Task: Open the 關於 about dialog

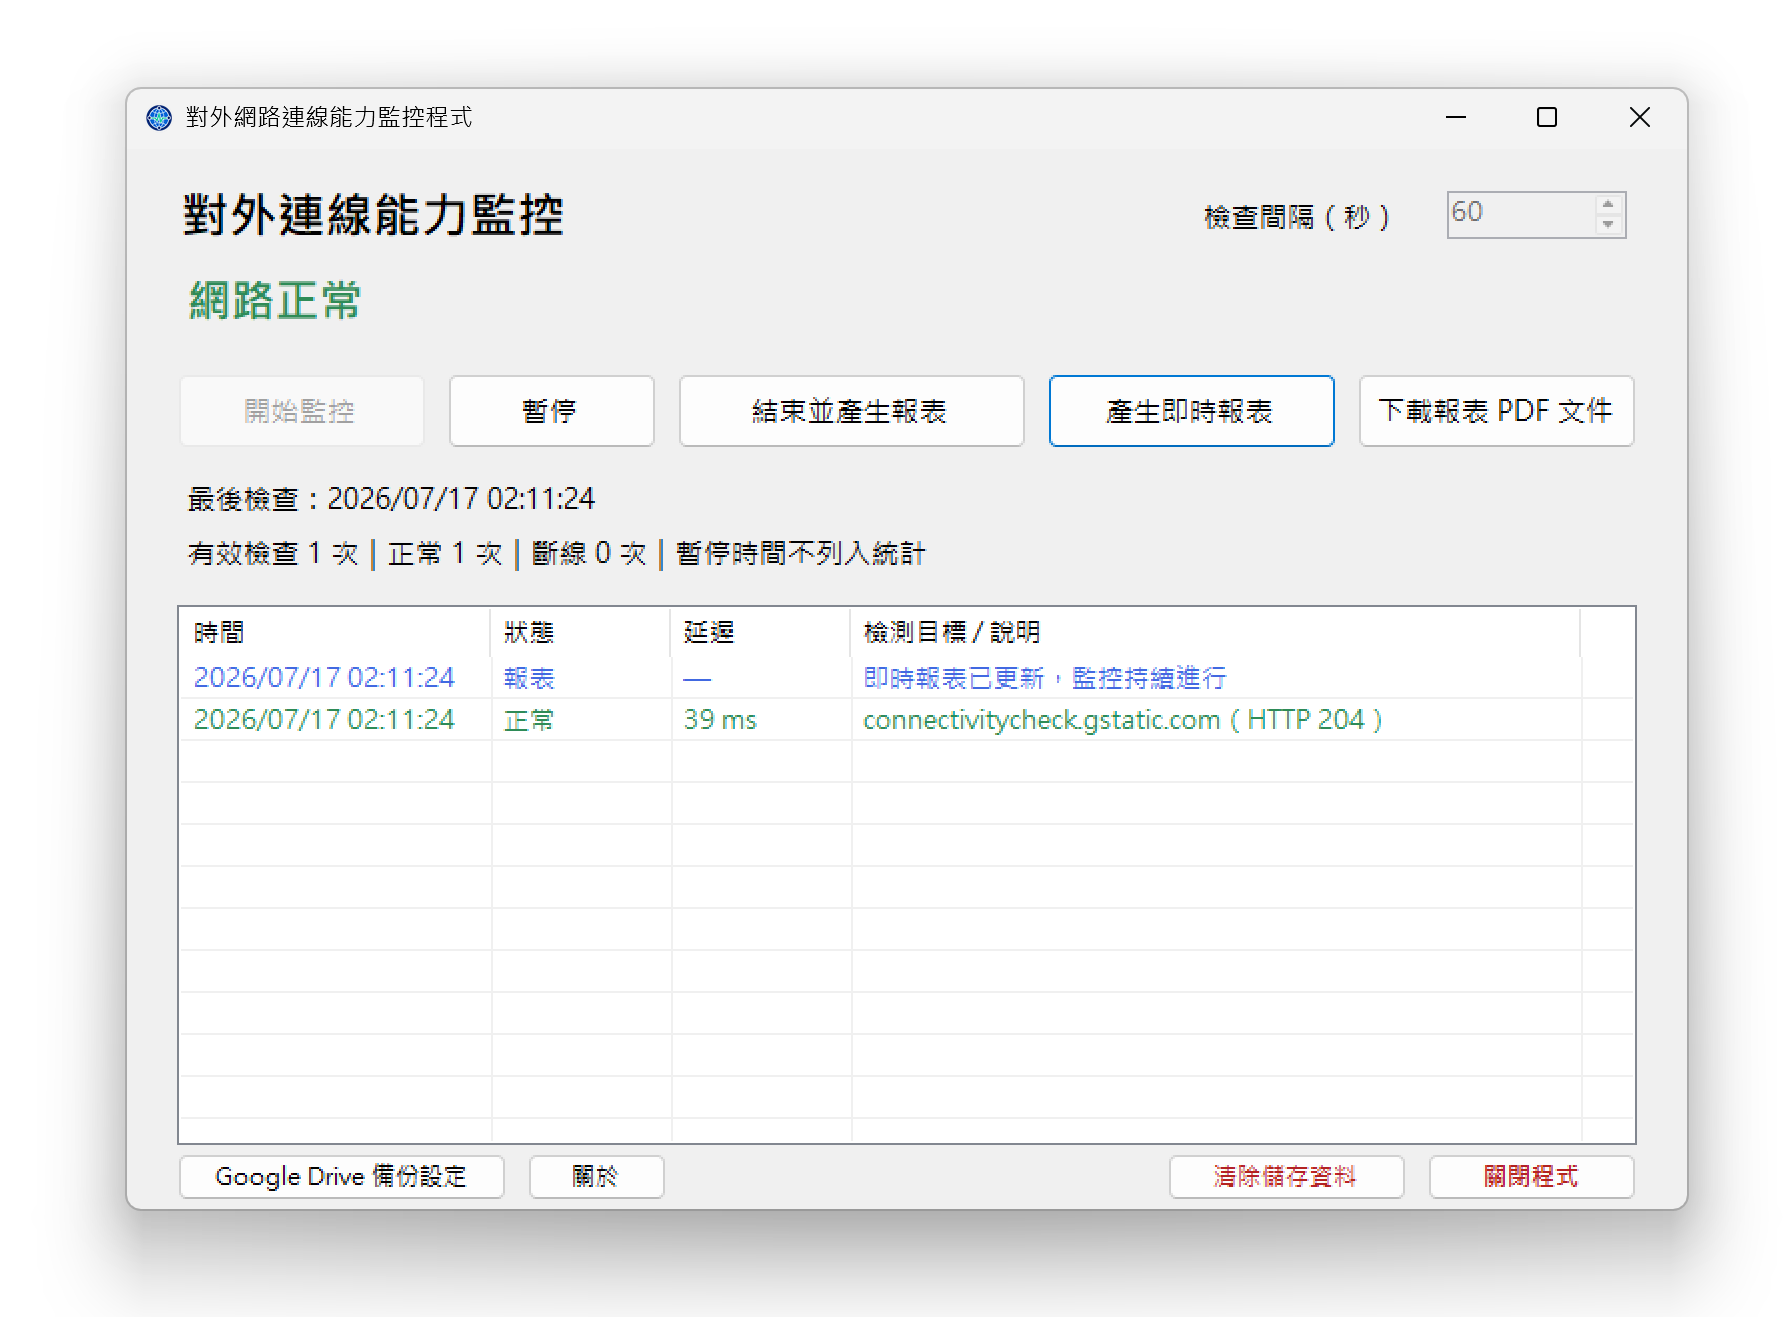Action: click(x=596, y=1177)
